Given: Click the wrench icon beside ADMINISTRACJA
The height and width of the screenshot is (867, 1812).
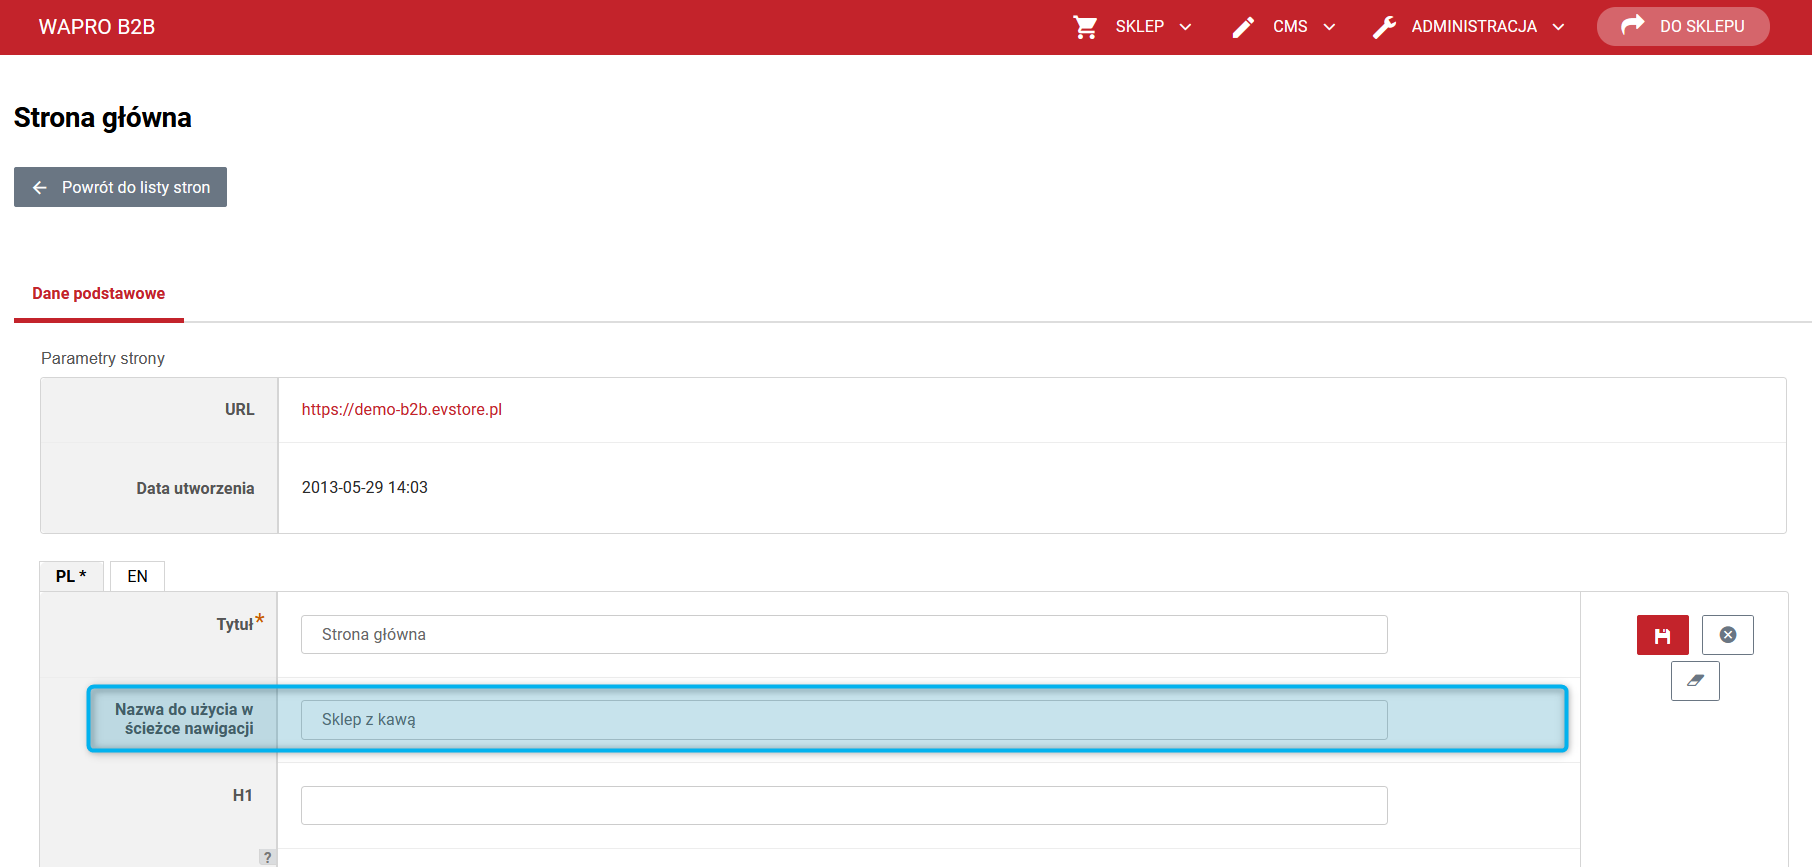Looking at the screenshot, I should click(1384, 27).
